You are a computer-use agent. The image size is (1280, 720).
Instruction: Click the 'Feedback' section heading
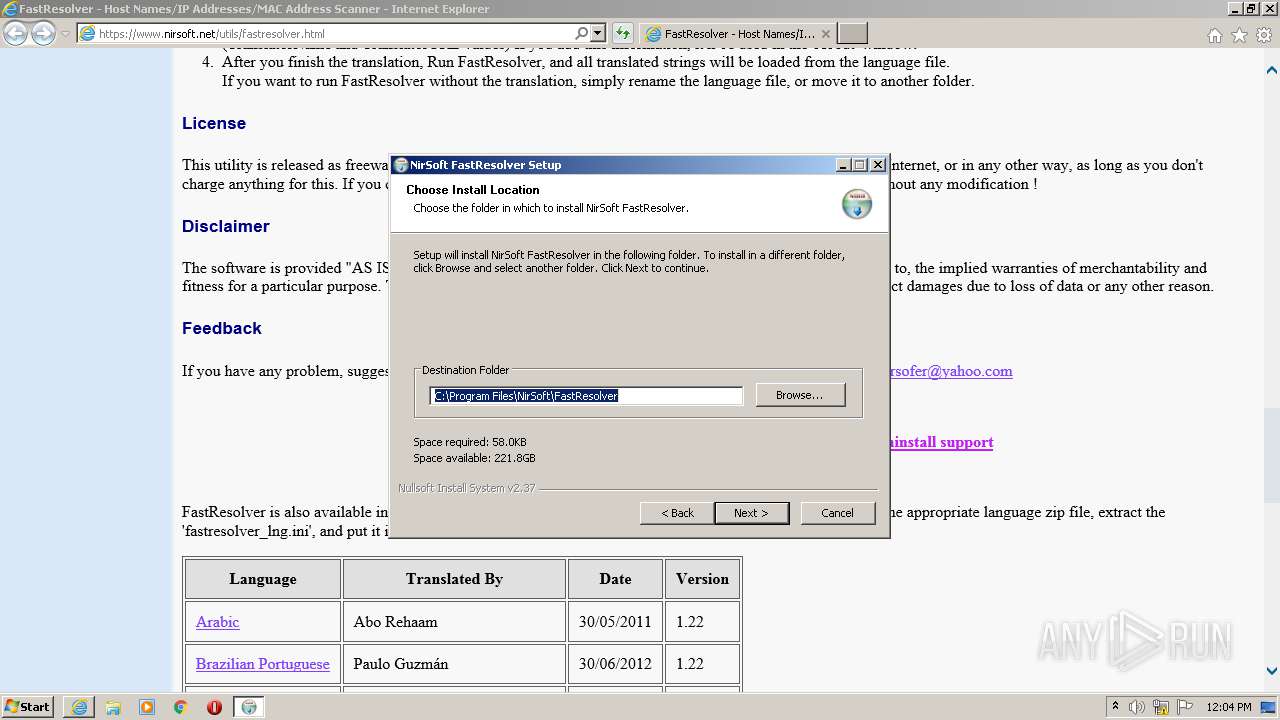click(222, 328)
